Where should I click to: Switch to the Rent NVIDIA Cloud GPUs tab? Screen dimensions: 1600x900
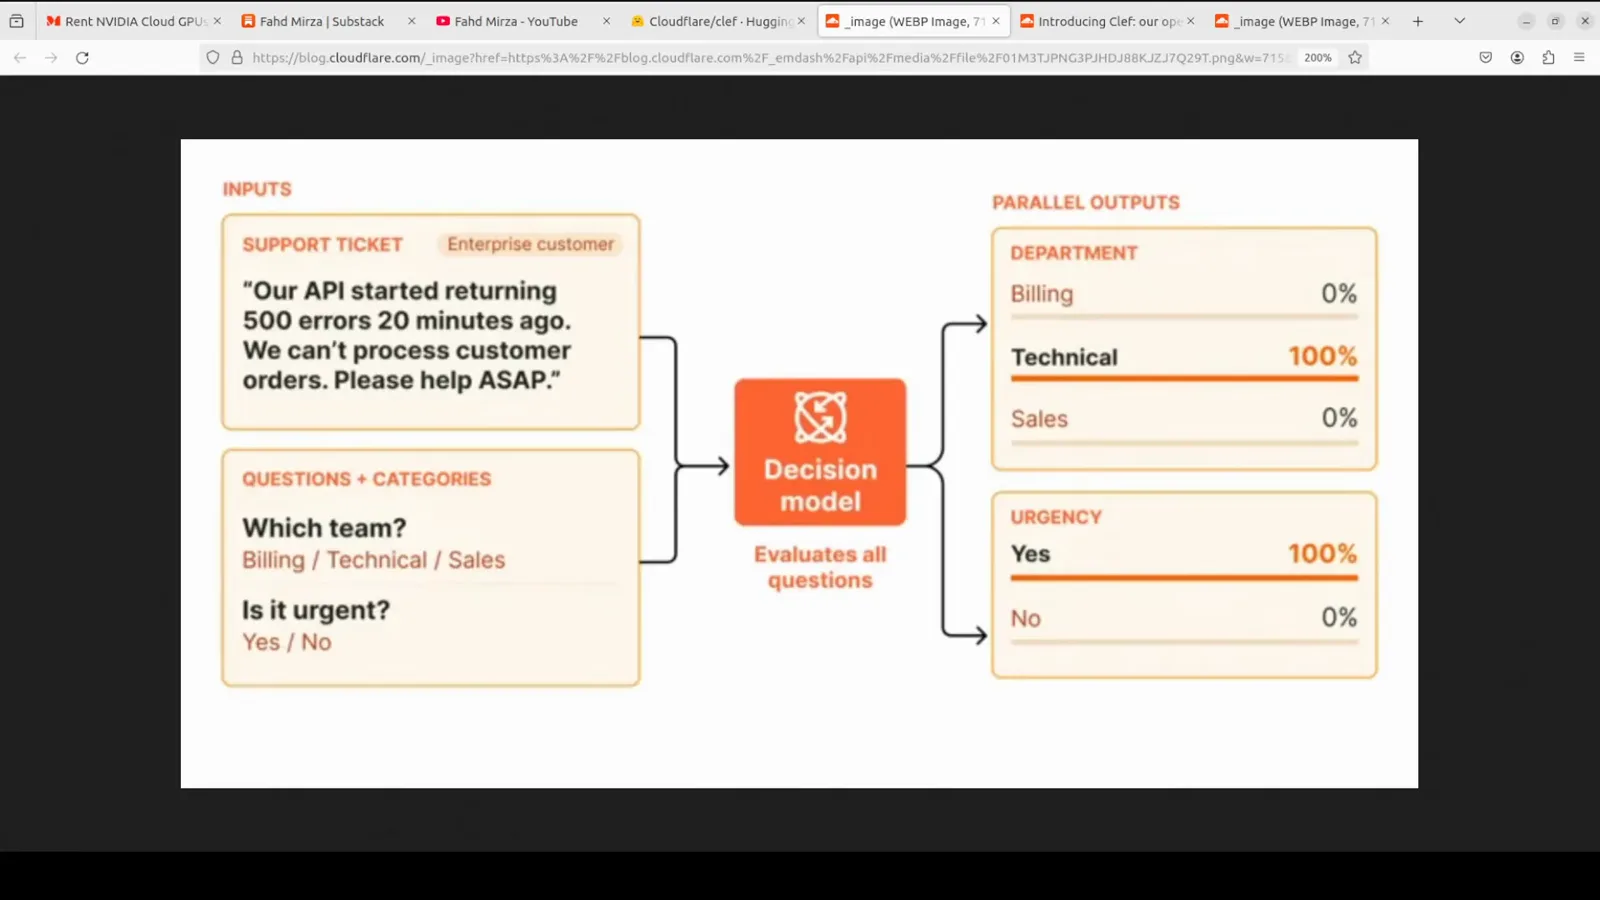pyautogui.click(x=133, y=21)
